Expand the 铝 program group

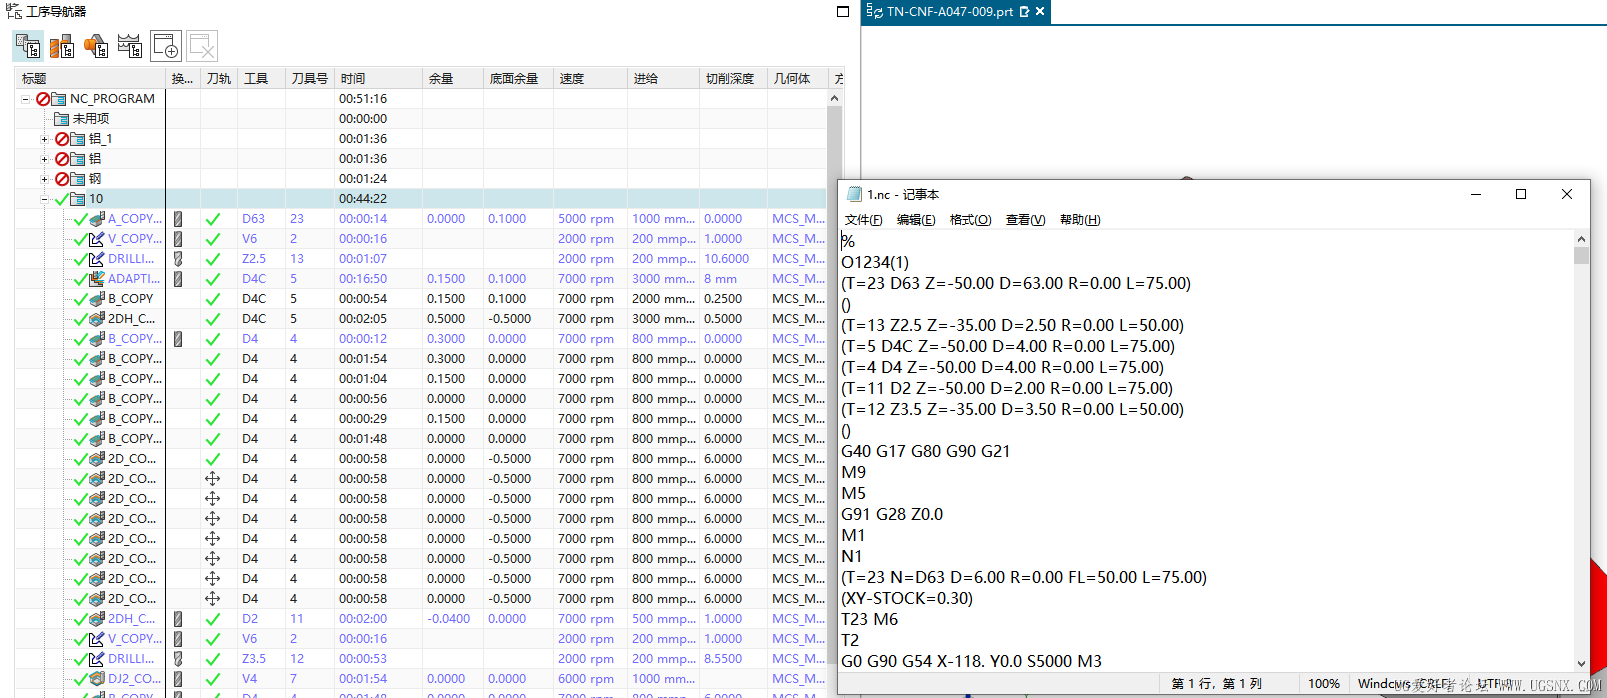click(x=44, y=159)
